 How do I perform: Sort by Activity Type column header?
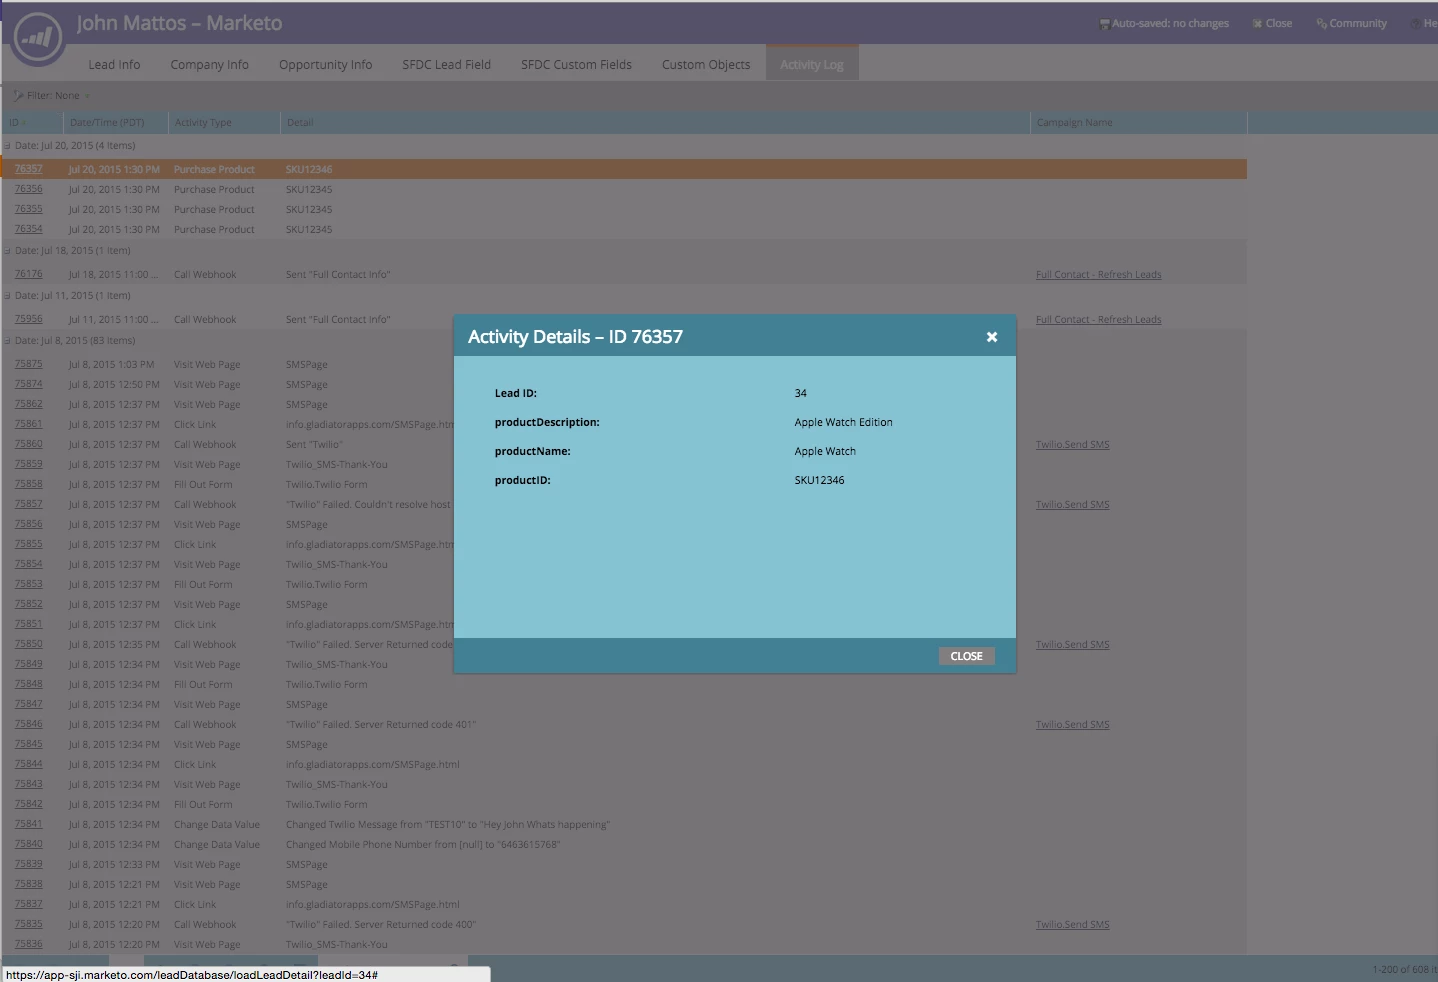[224, 123]
